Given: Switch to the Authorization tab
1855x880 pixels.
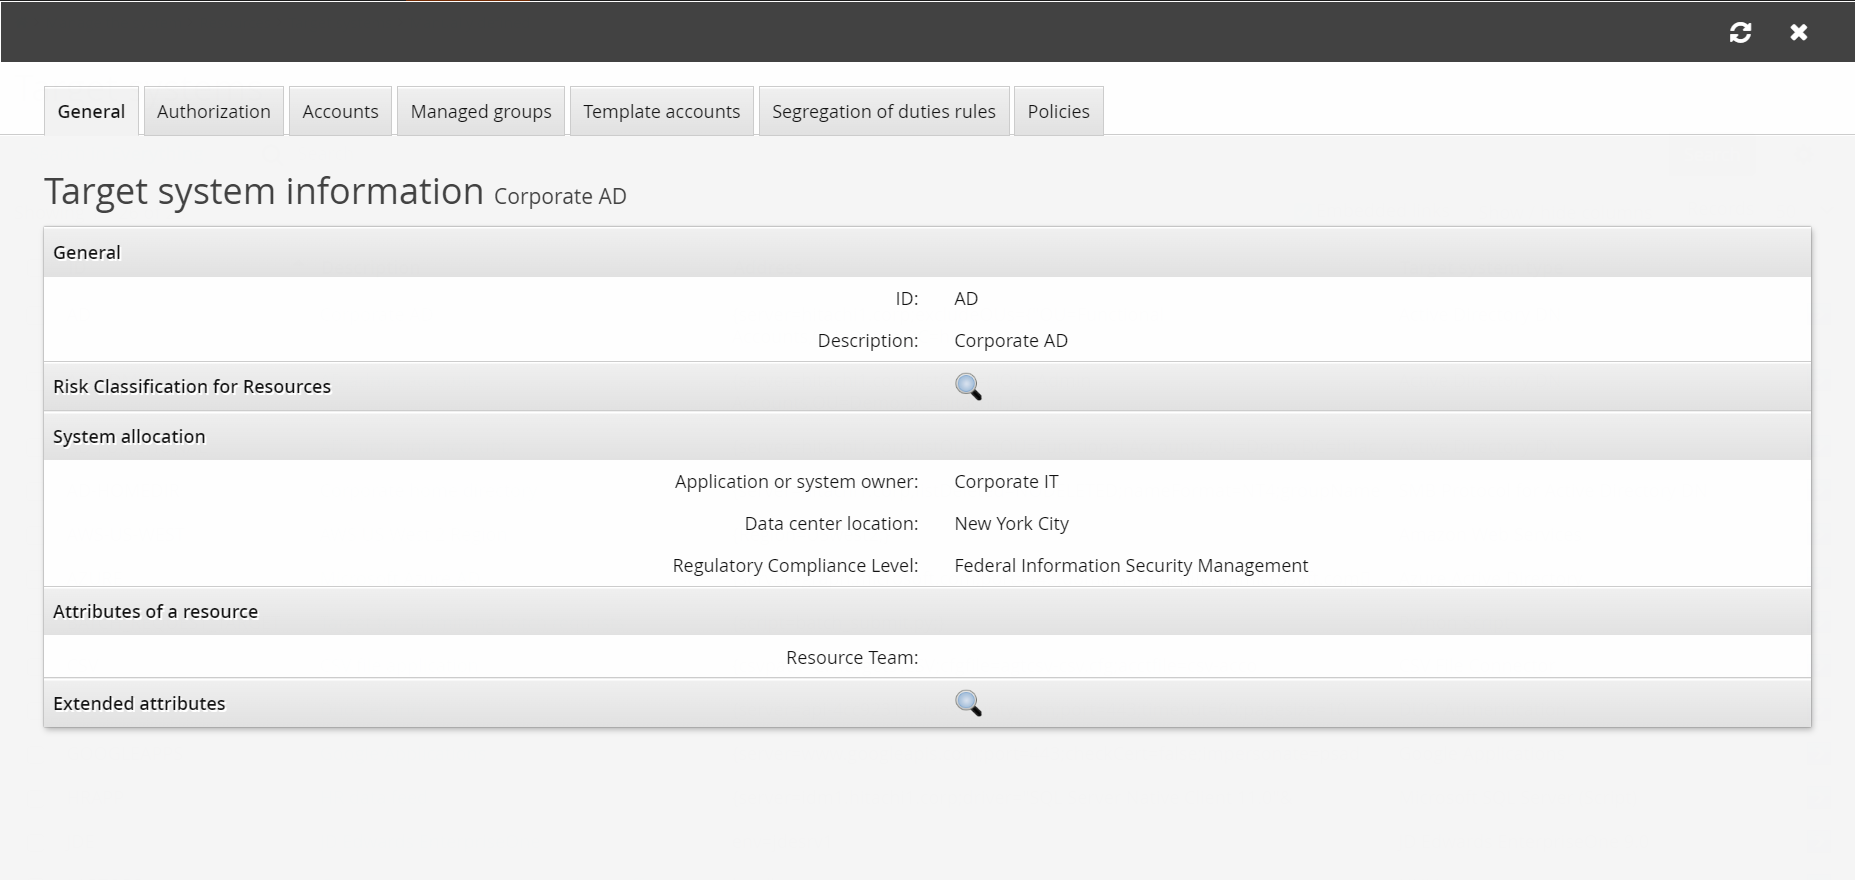Looking at the screenshot, I should tap(213, 111).
